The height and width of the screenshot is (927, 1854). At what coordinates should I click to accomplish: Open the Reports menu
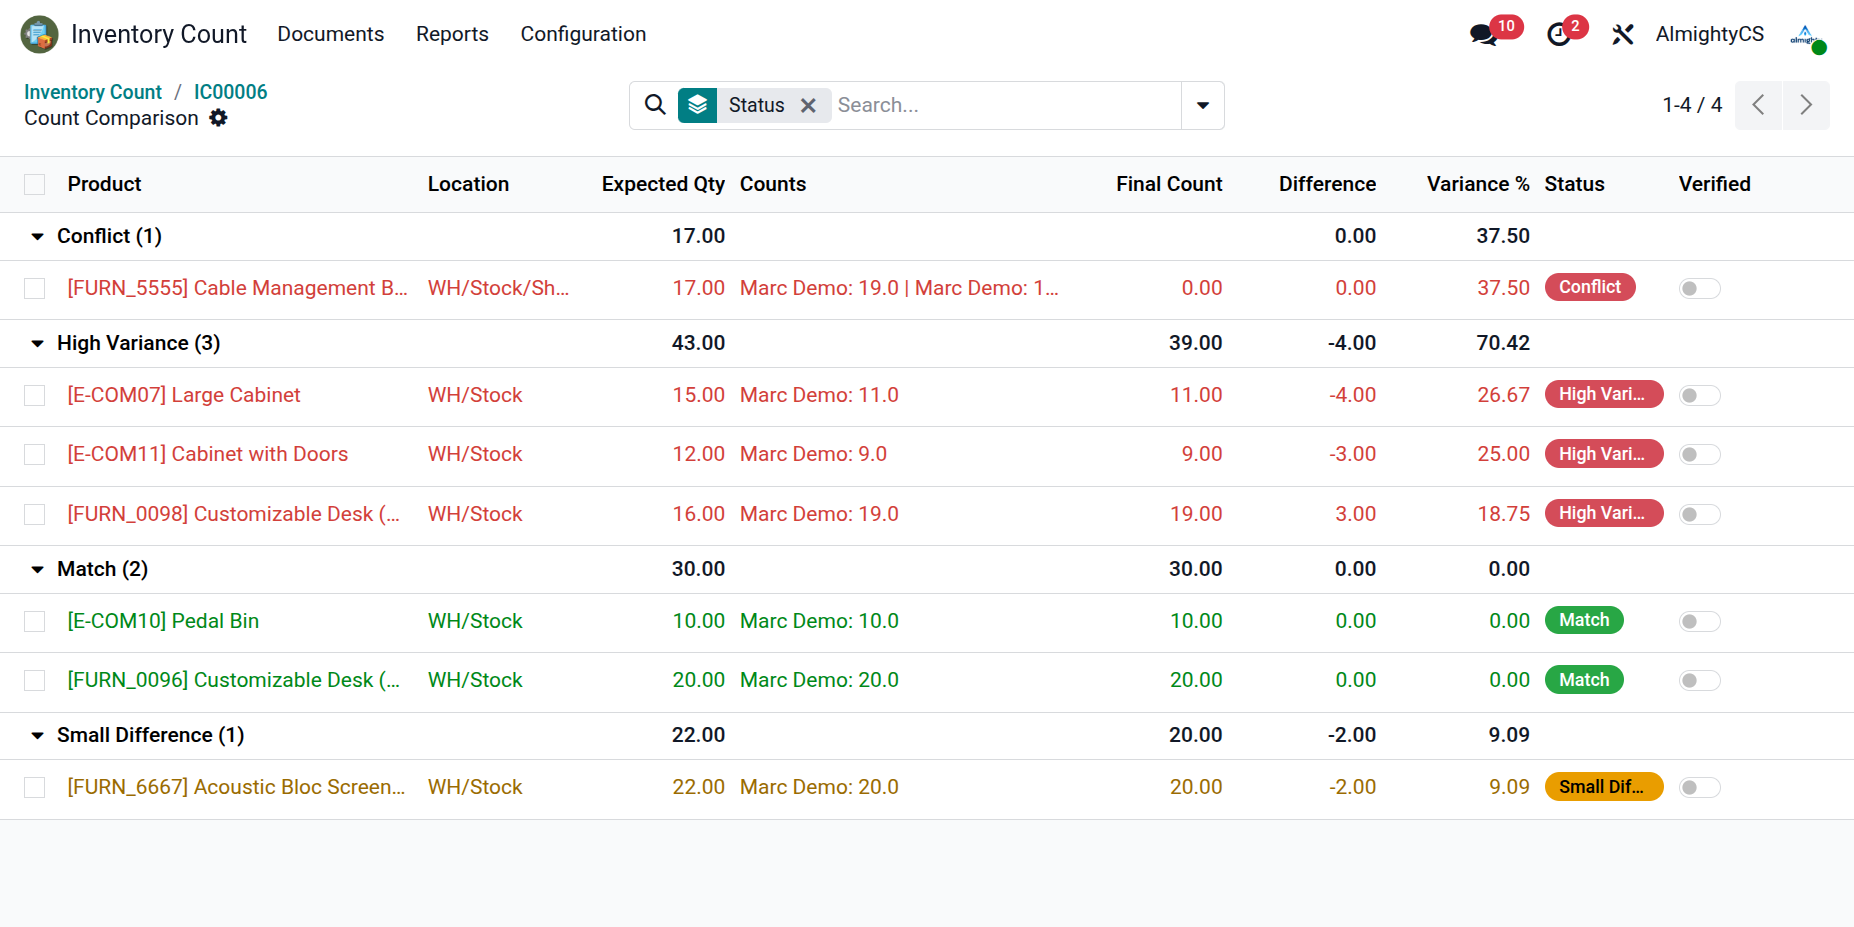tap(452, 34)
